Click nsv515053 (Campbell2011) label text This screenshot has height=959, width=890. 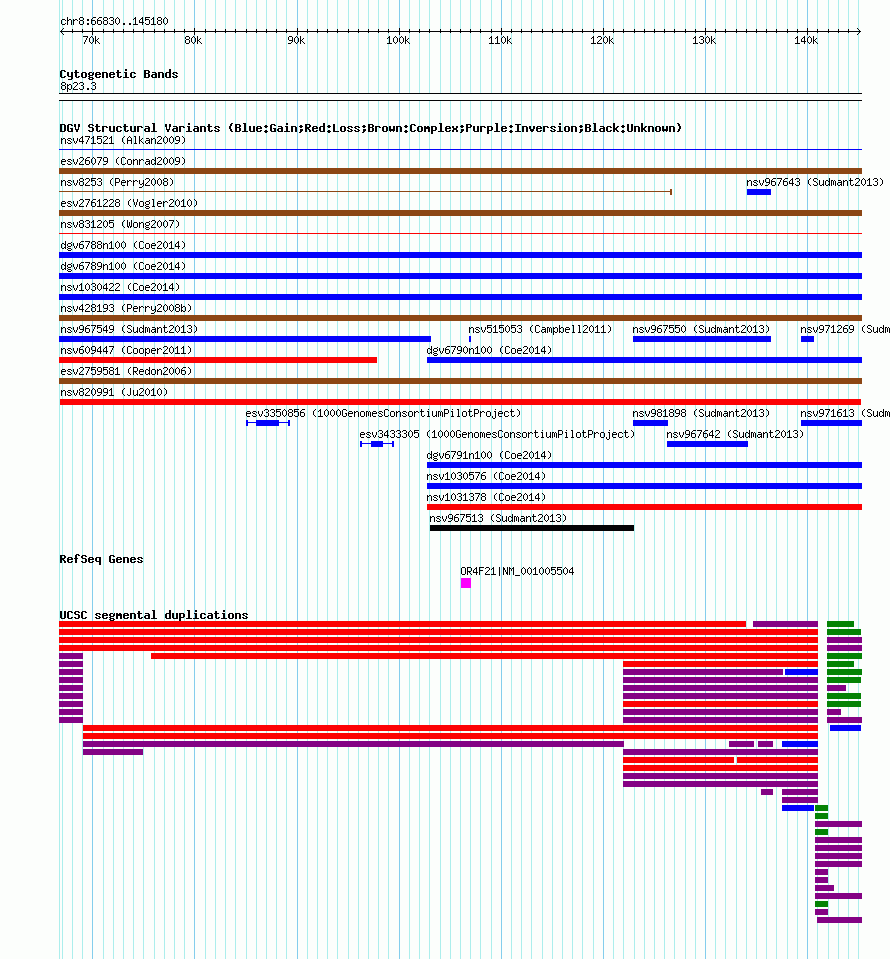pos(540,329)
